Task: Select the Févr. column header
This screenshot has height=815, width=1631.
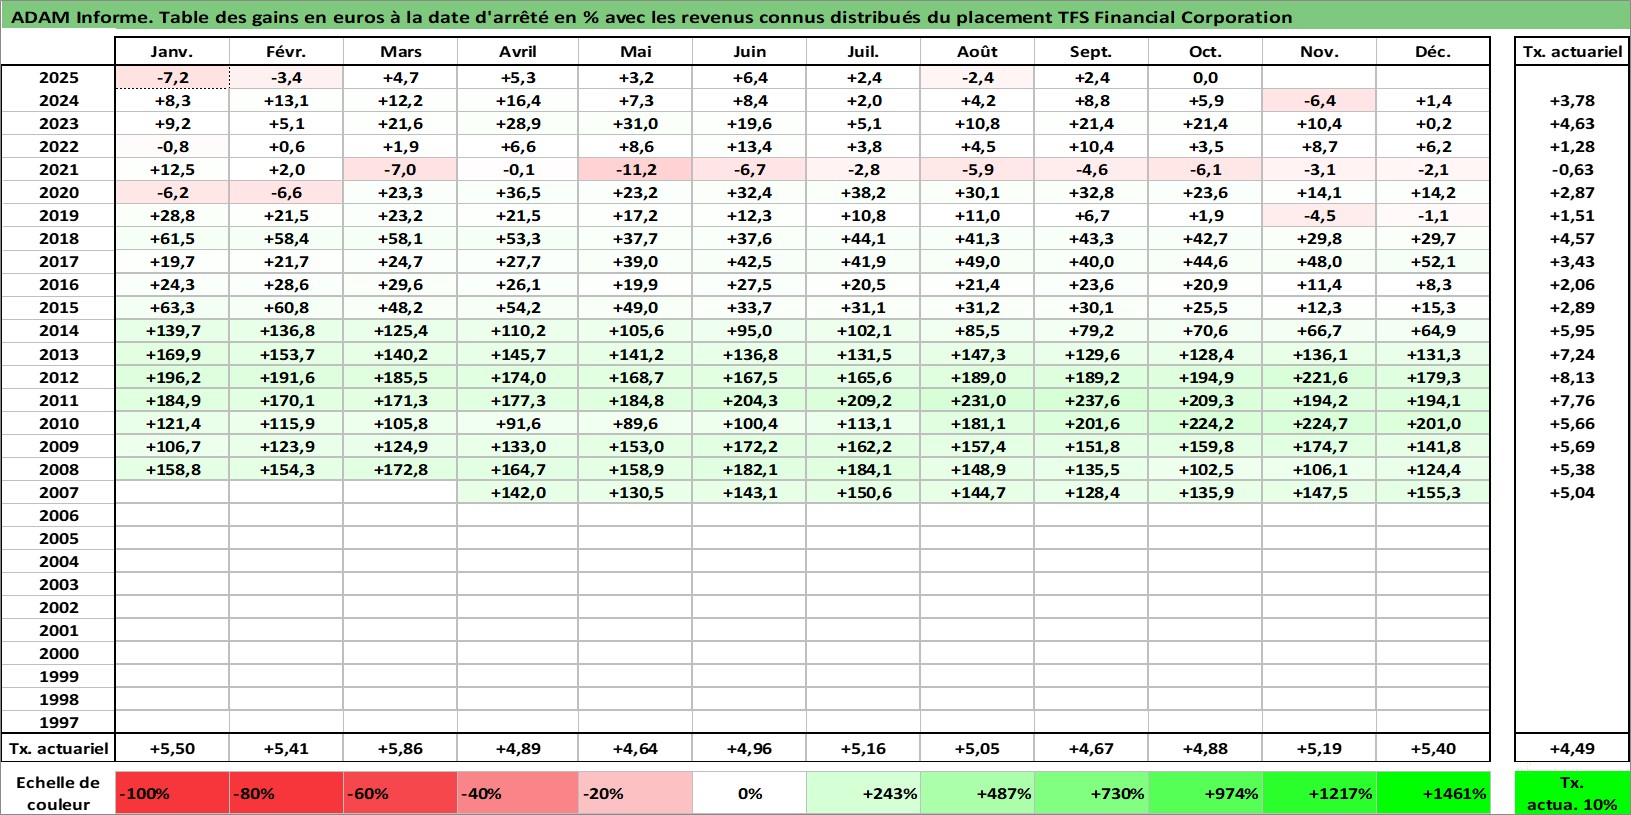Action: tap(286, 51)
